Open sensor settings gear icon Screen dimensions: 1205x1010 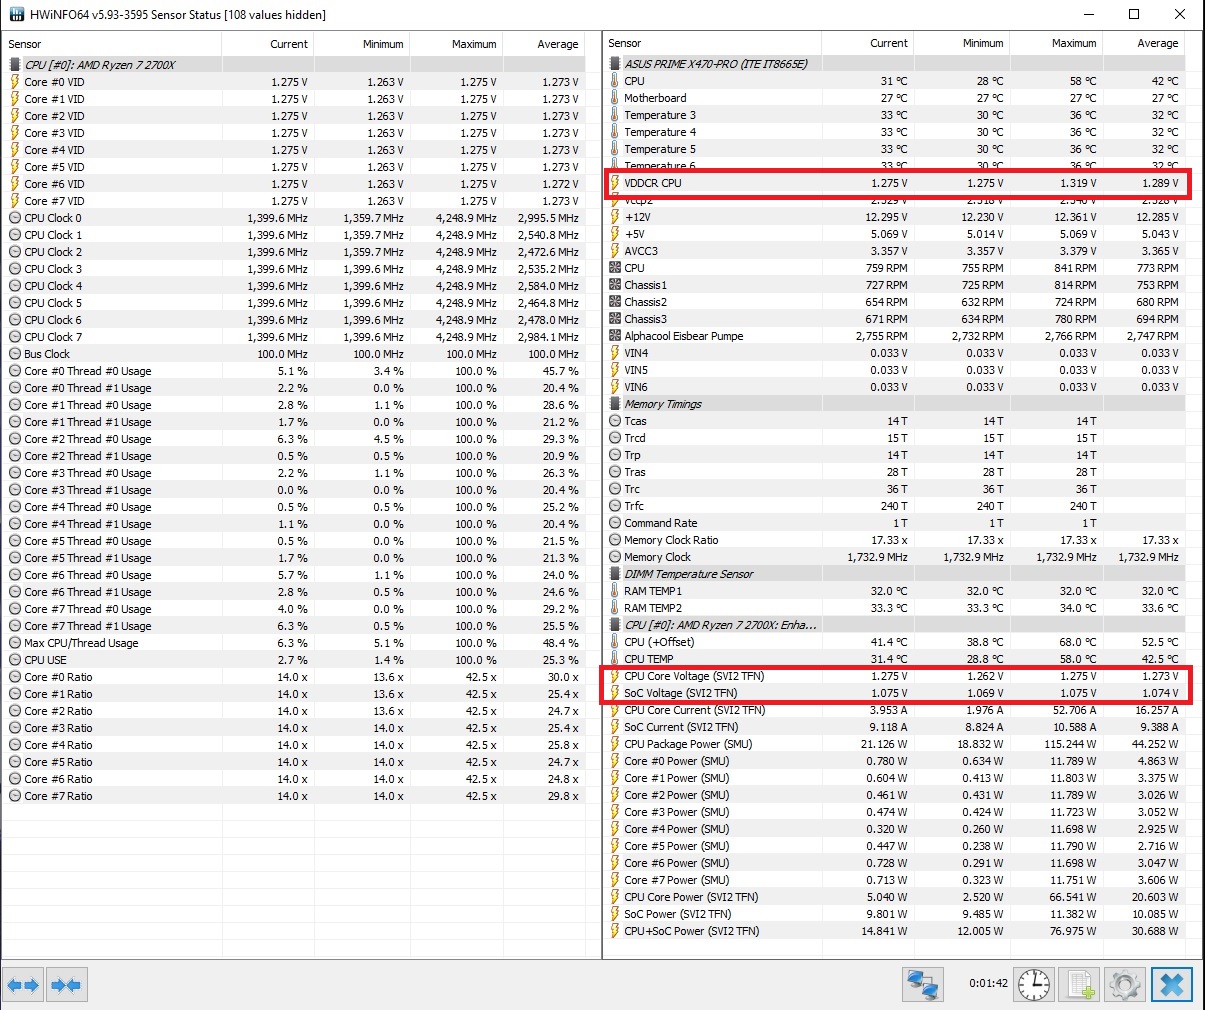coord(1125,985)
